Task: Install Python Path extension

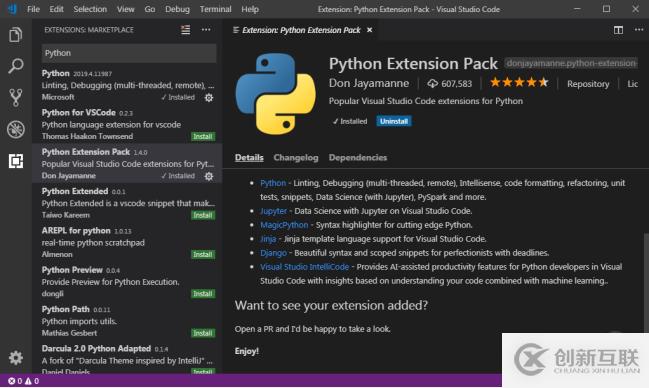Action: tap(203, 333)
